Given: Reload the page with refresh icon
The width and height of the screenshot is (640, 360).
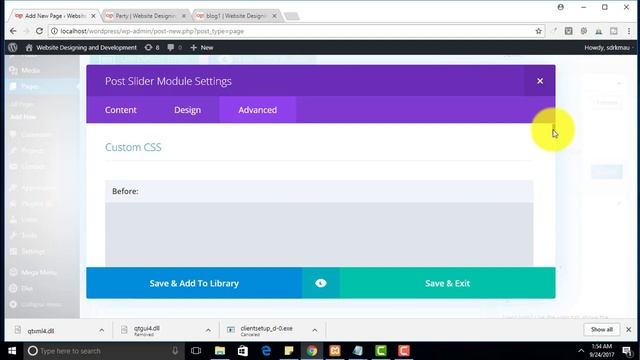Looking at the screenshot, I should pyautogui.click(x=39, y=31).
